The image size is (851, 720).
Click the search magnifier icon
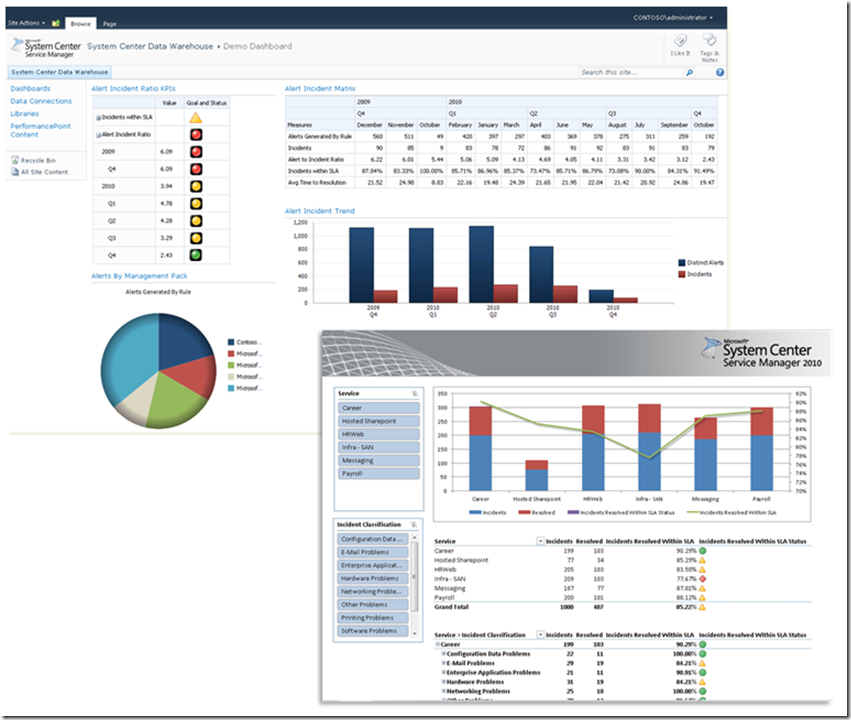point(689,72)
